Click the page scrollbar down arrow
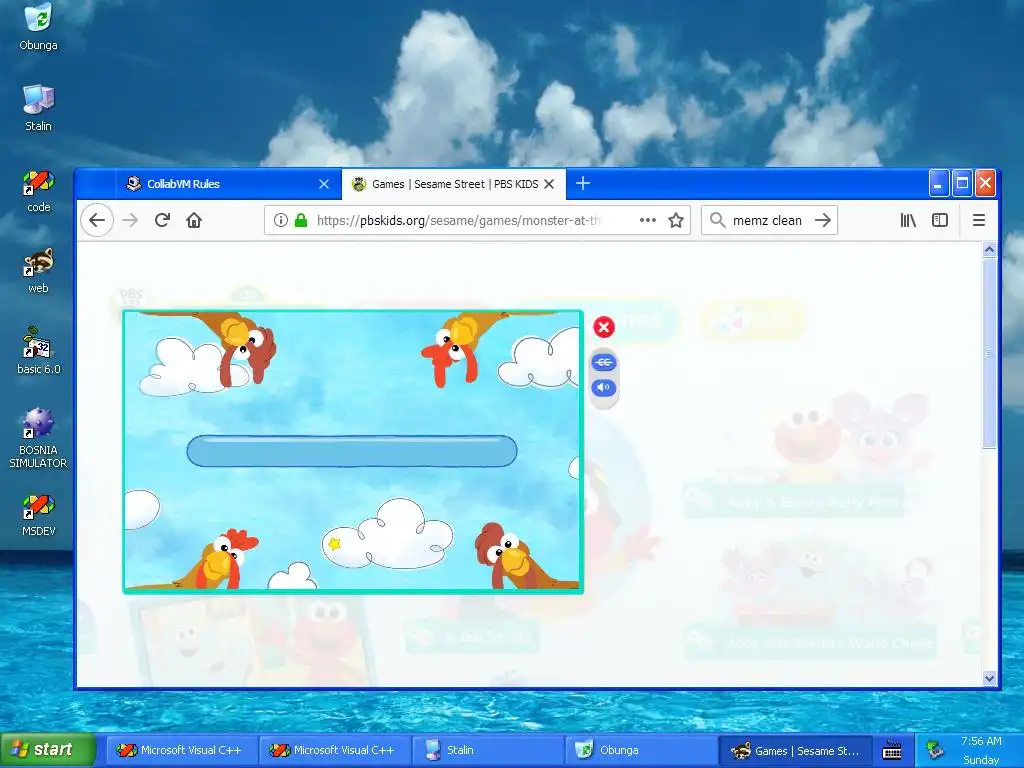The width and height of the screenshot is (1024, 768). tap(989, 679)
